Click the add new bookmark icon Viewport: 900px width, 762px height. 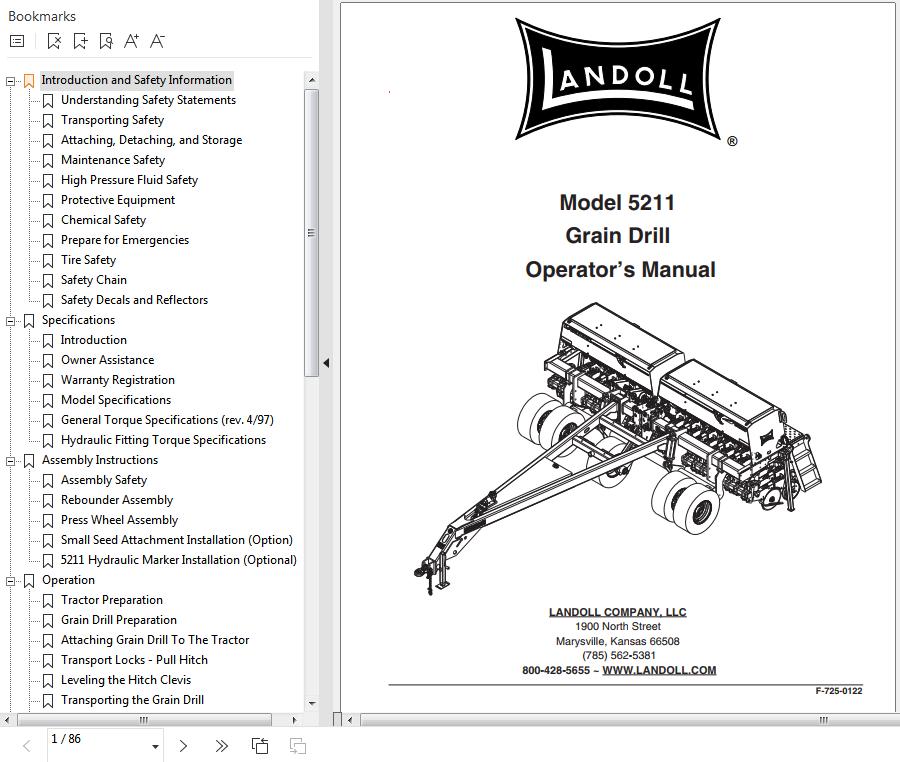(80, 41)
